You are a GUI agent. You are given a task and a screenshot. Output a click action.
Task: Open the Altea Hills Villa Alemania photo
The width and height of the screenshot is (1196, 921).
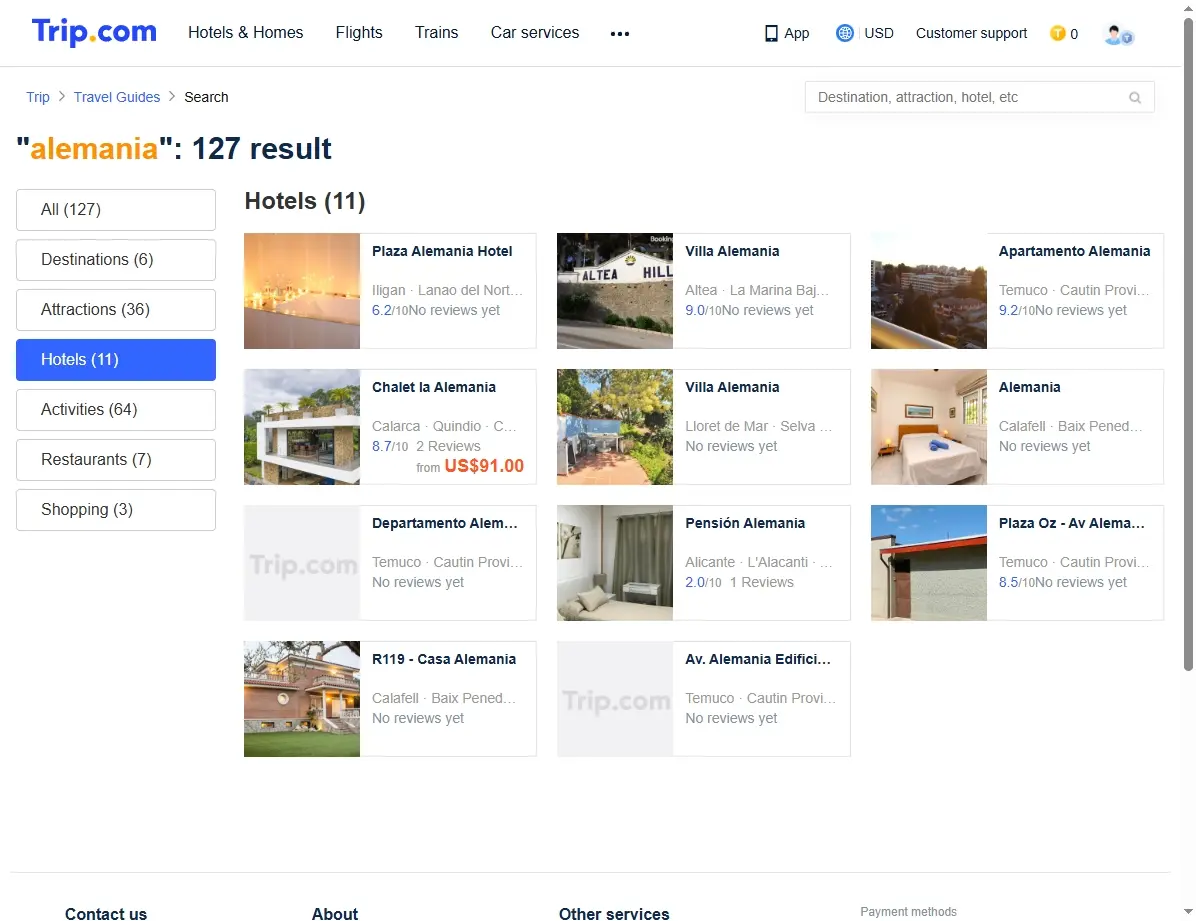tap(615, 291)
